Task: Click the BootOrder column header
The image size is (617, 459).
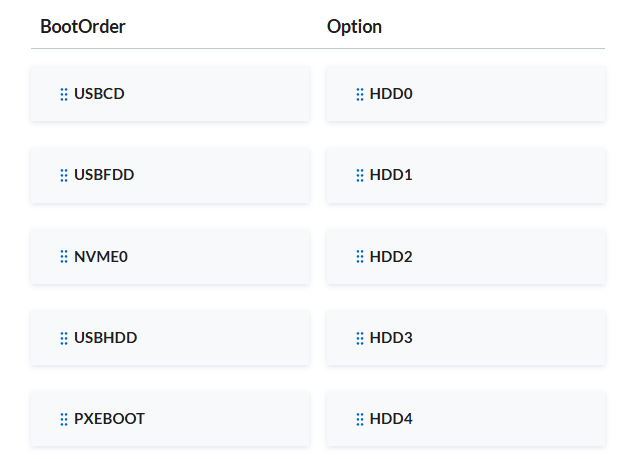Action: point(83,27)
